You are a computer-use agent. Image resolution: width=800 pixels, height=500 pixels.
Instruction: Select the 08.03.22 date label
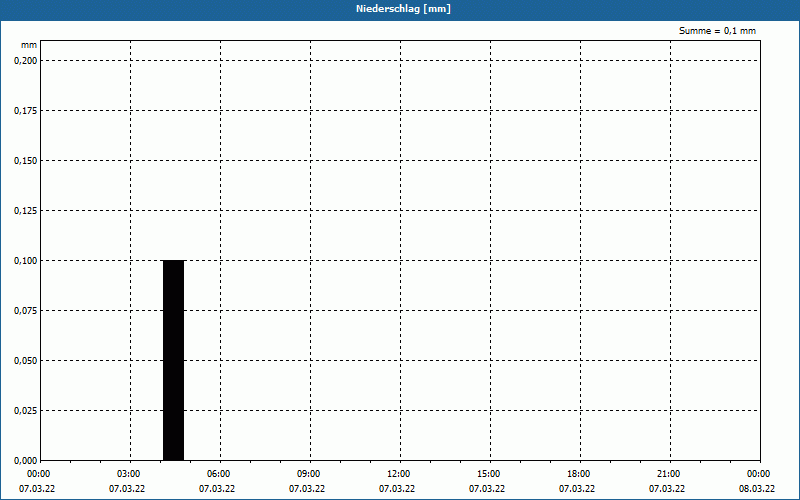[757, 489]
